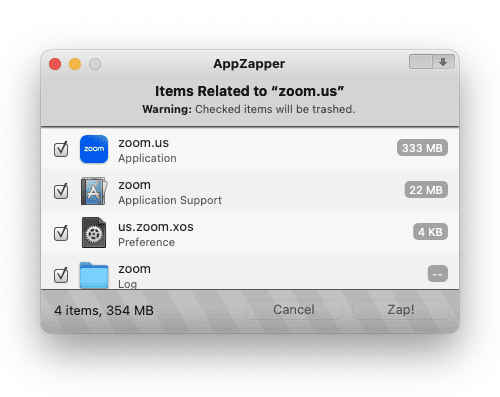
Task: Click the unknown size badge for Log
Action: point(438,274)
